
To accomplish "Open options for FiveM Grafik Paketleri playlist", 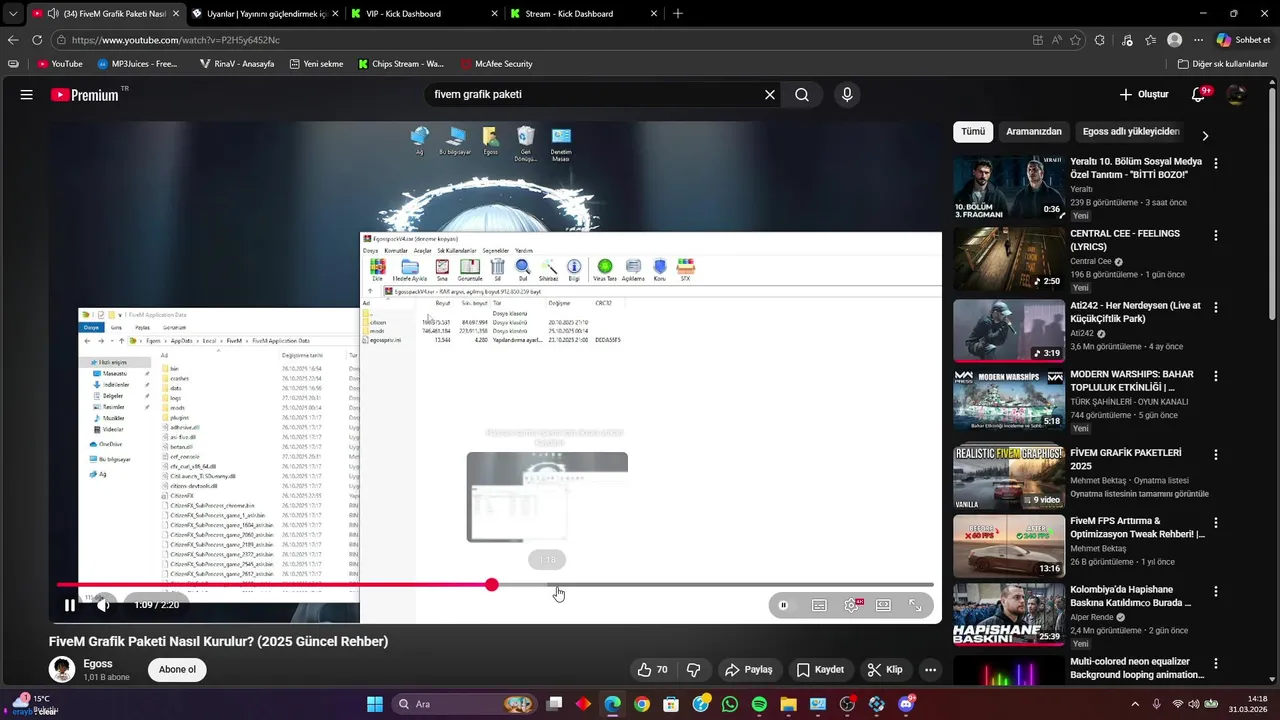I will (x=1216, y=455).
